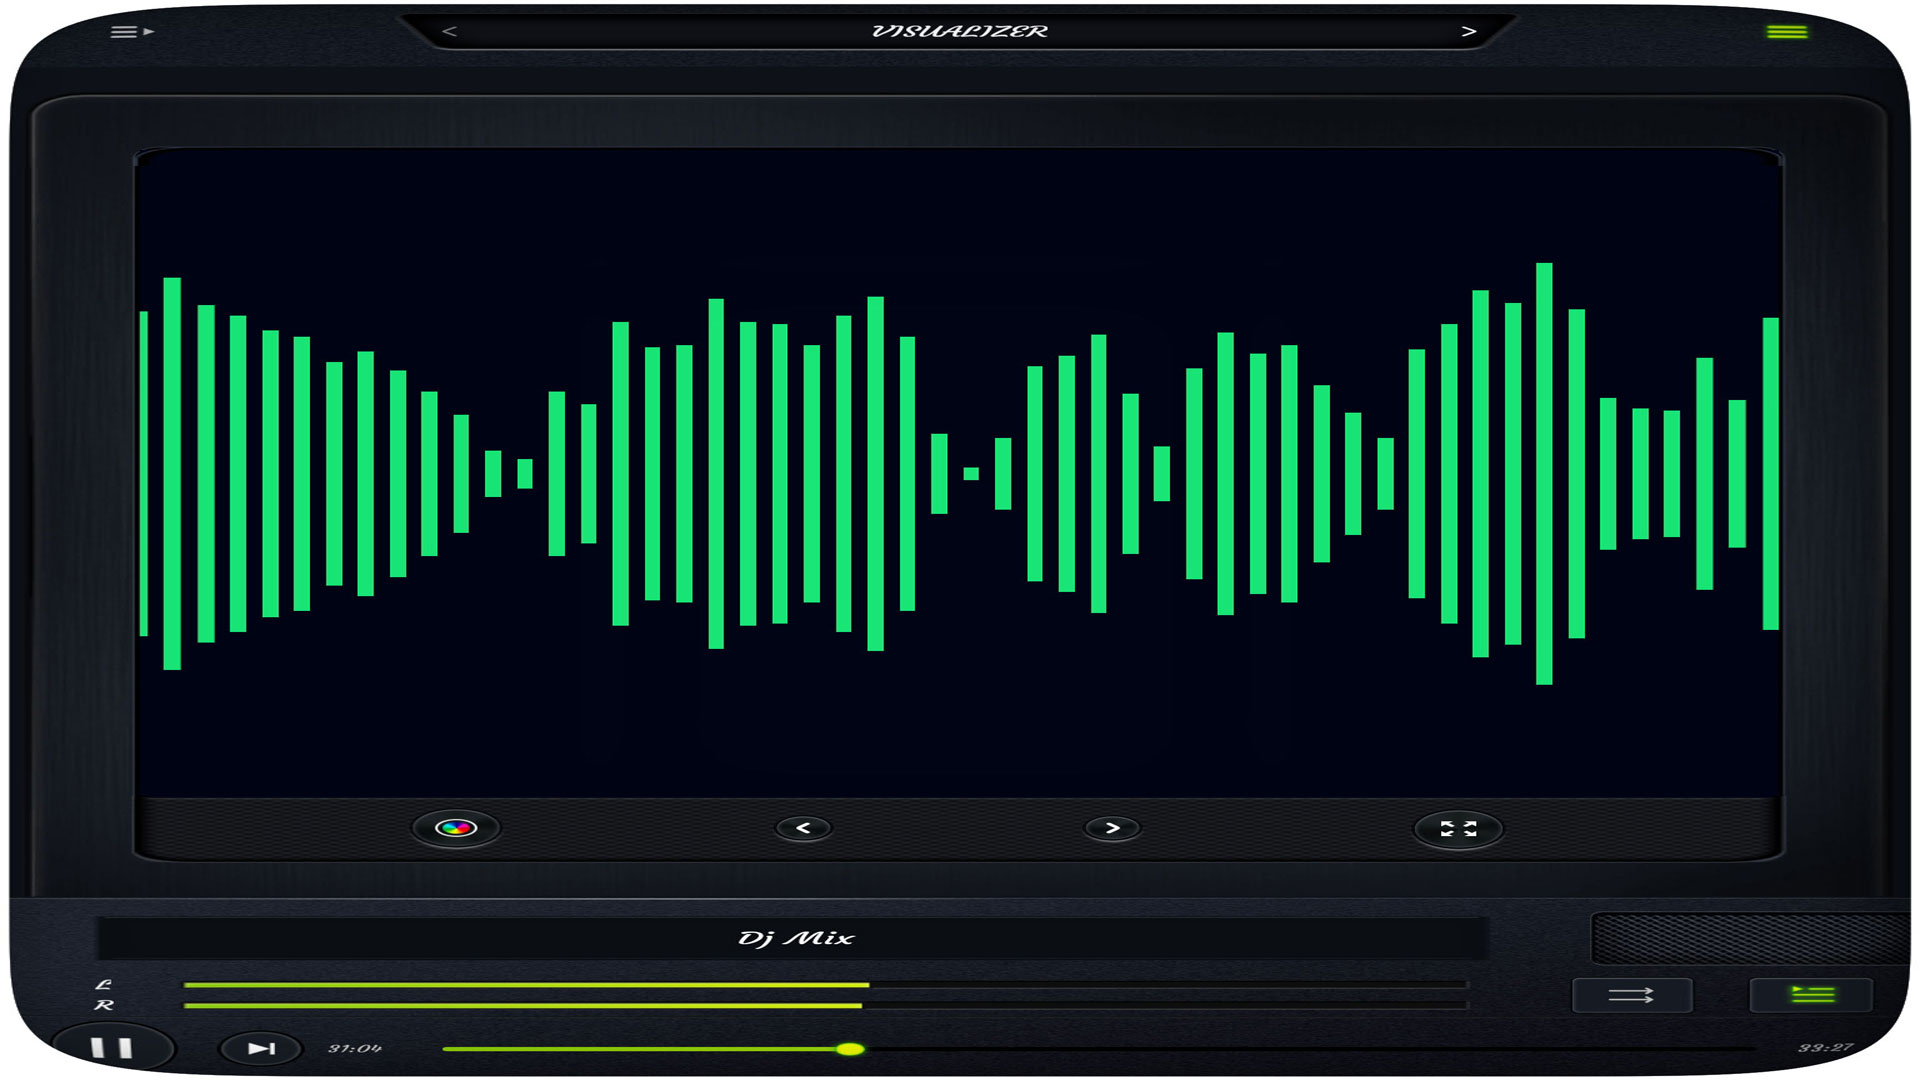Click the skip-to-next-track icon
Viewport: 1920px width, 1080px height.
(258, 1047)
